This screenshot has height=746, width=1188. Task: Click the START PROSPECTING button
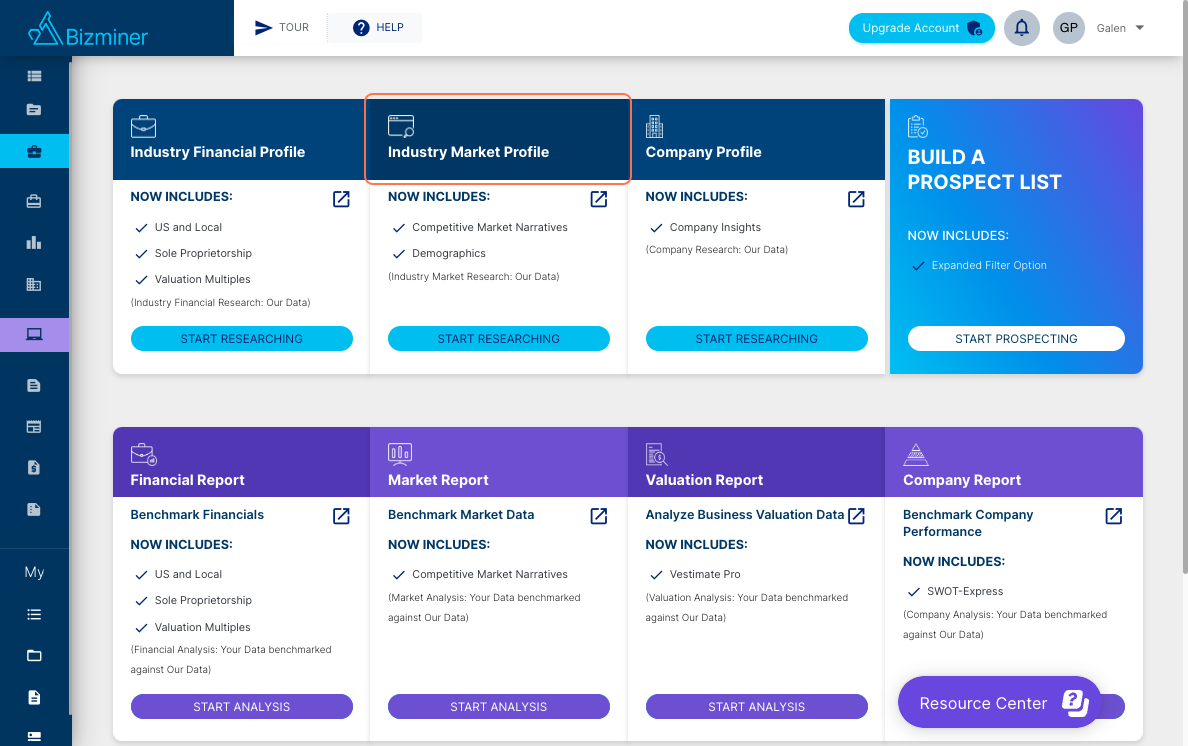click(x=1016, y=339)
